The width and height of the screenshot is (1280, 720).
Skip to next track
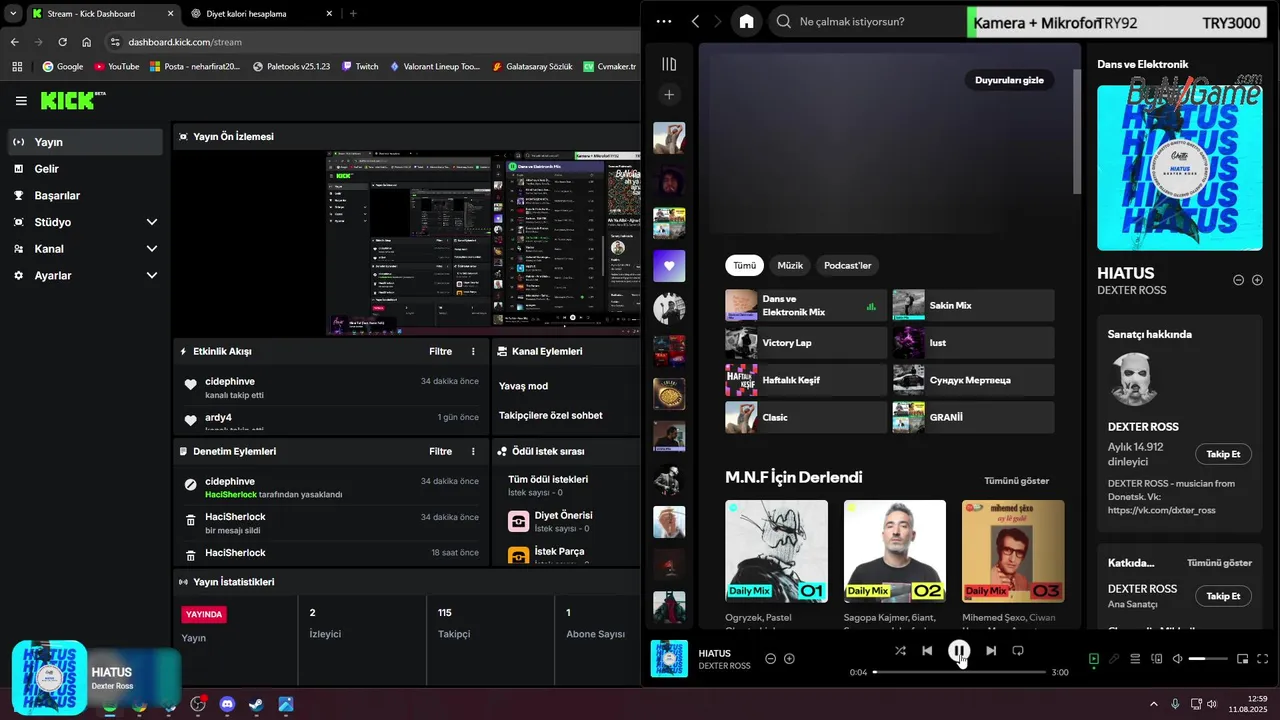(991, 651)
